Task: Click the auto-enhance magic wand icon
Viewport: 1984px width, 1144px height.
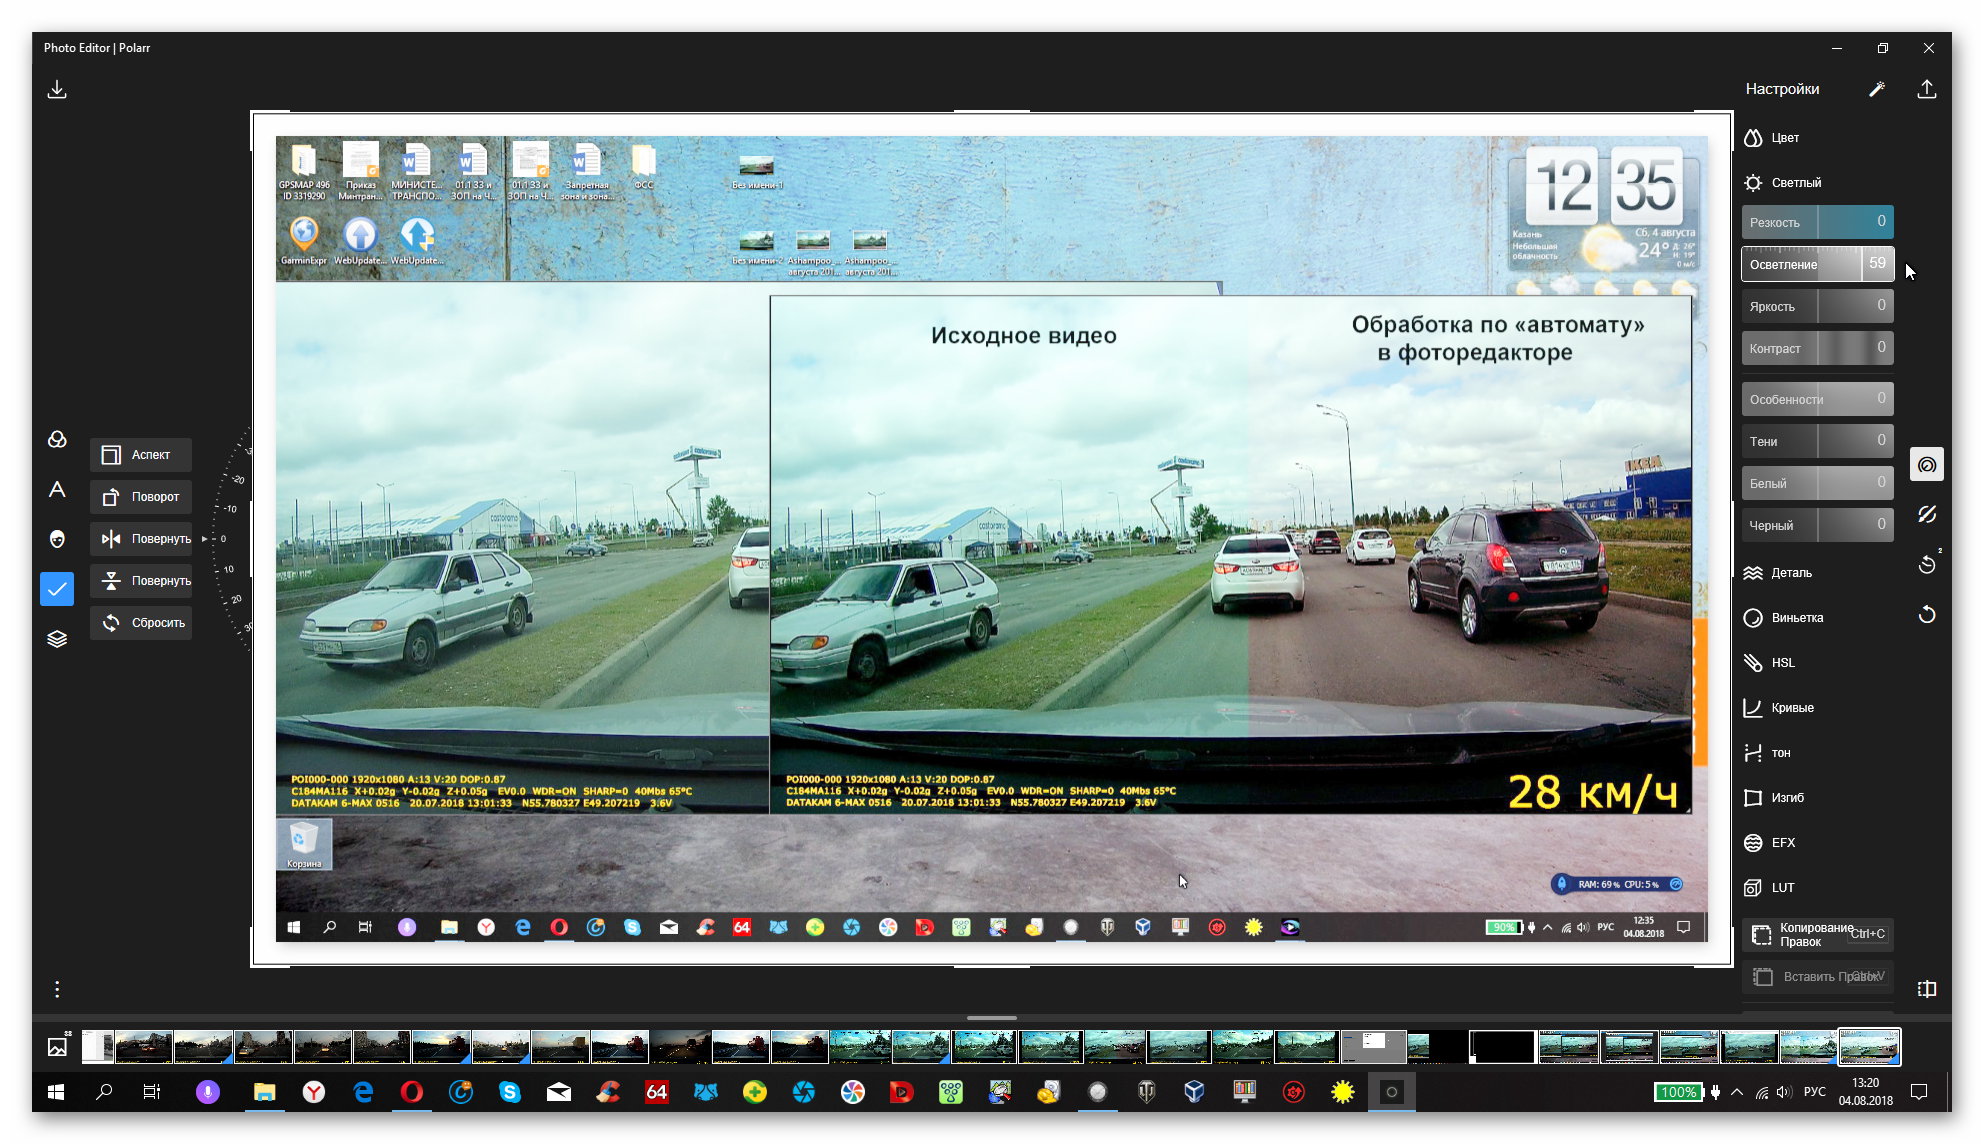Action: (x=1876, y=90)
